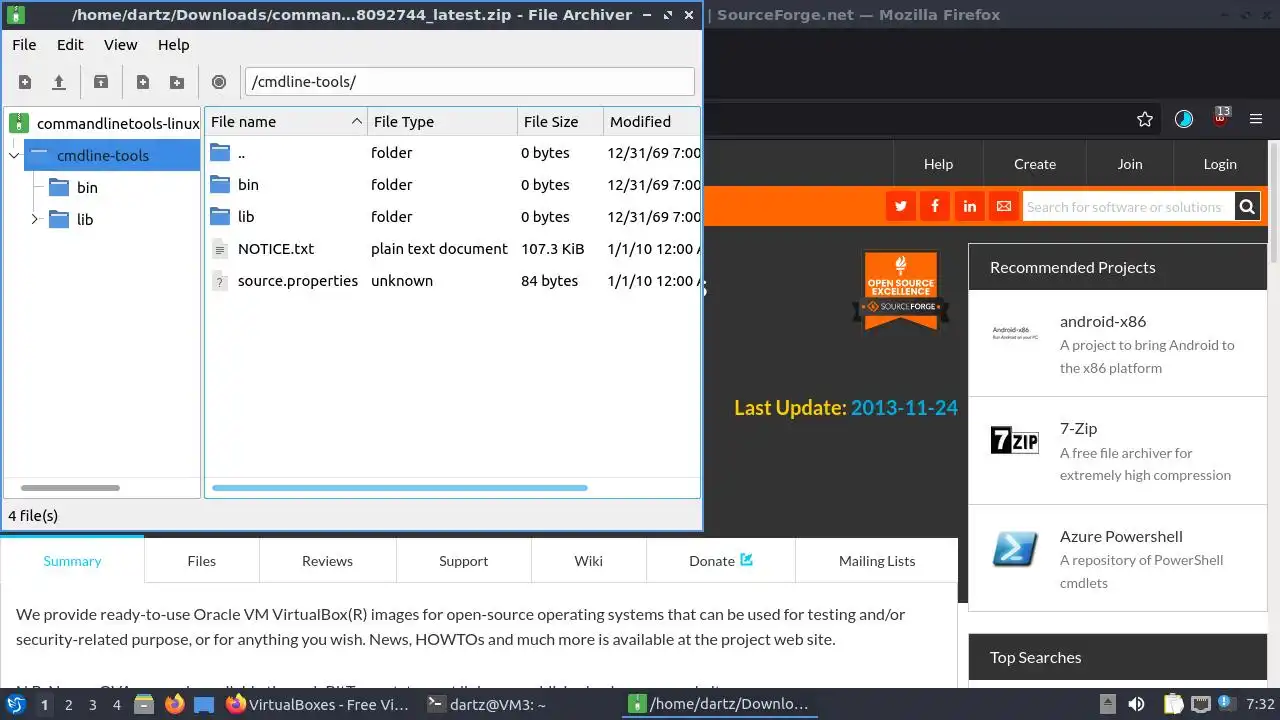The image size is (1280, 720).
Task: Open the Mailing Lists tab
Action: (877, 561)
